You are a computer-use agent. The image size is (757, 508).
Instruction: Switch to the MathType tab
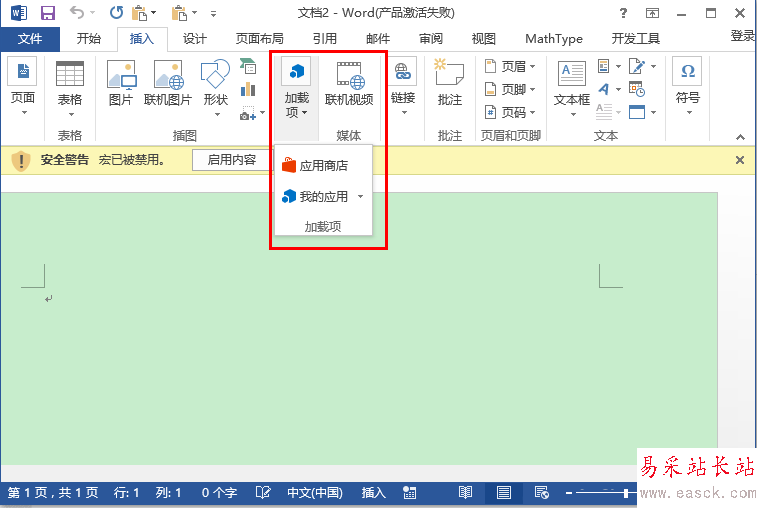554,39
